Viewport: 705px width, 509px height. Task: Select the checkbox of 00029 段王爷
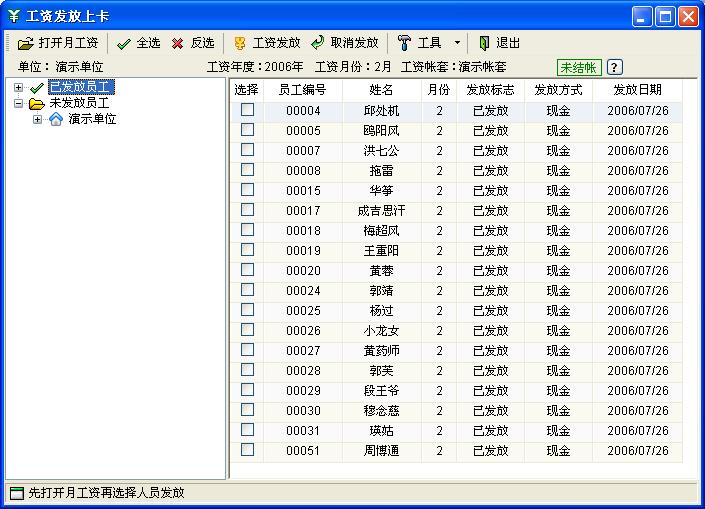247,389
